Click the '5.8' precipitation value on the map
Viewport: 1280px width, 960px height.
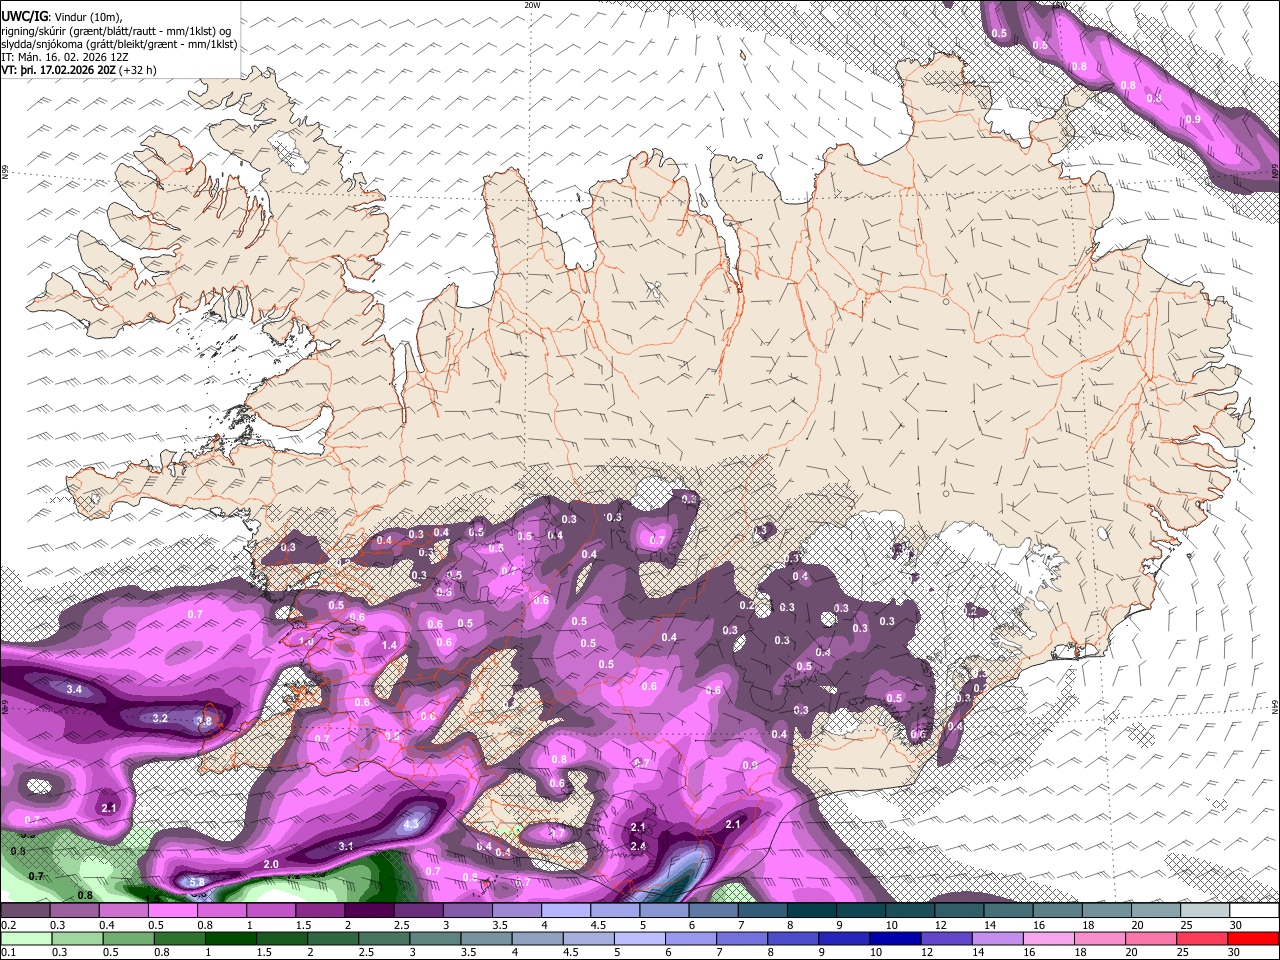point(196,881)
